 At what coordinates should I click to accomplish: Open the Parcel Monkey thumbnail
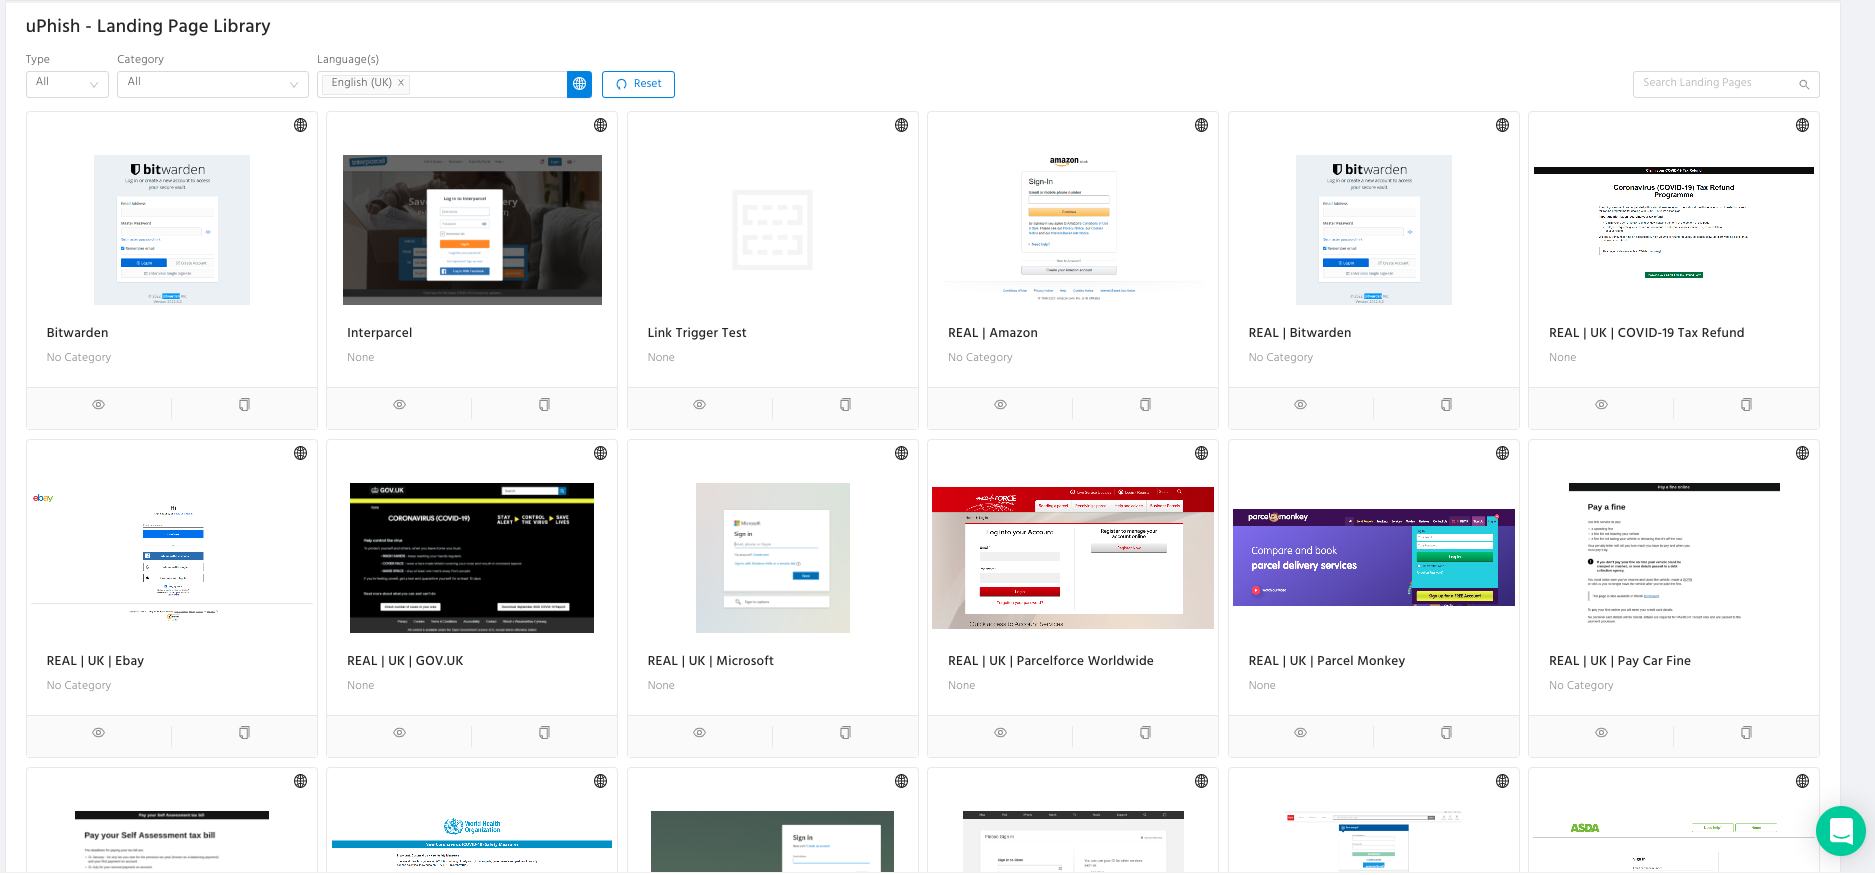(x=1373, y=557)
